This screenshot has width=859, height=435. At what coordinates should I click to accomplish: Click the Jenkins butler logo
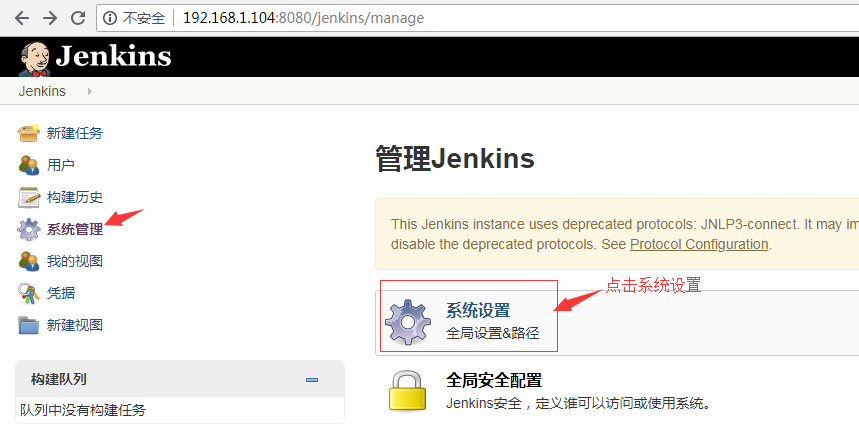pyautogui.click(x=36, y=57)
